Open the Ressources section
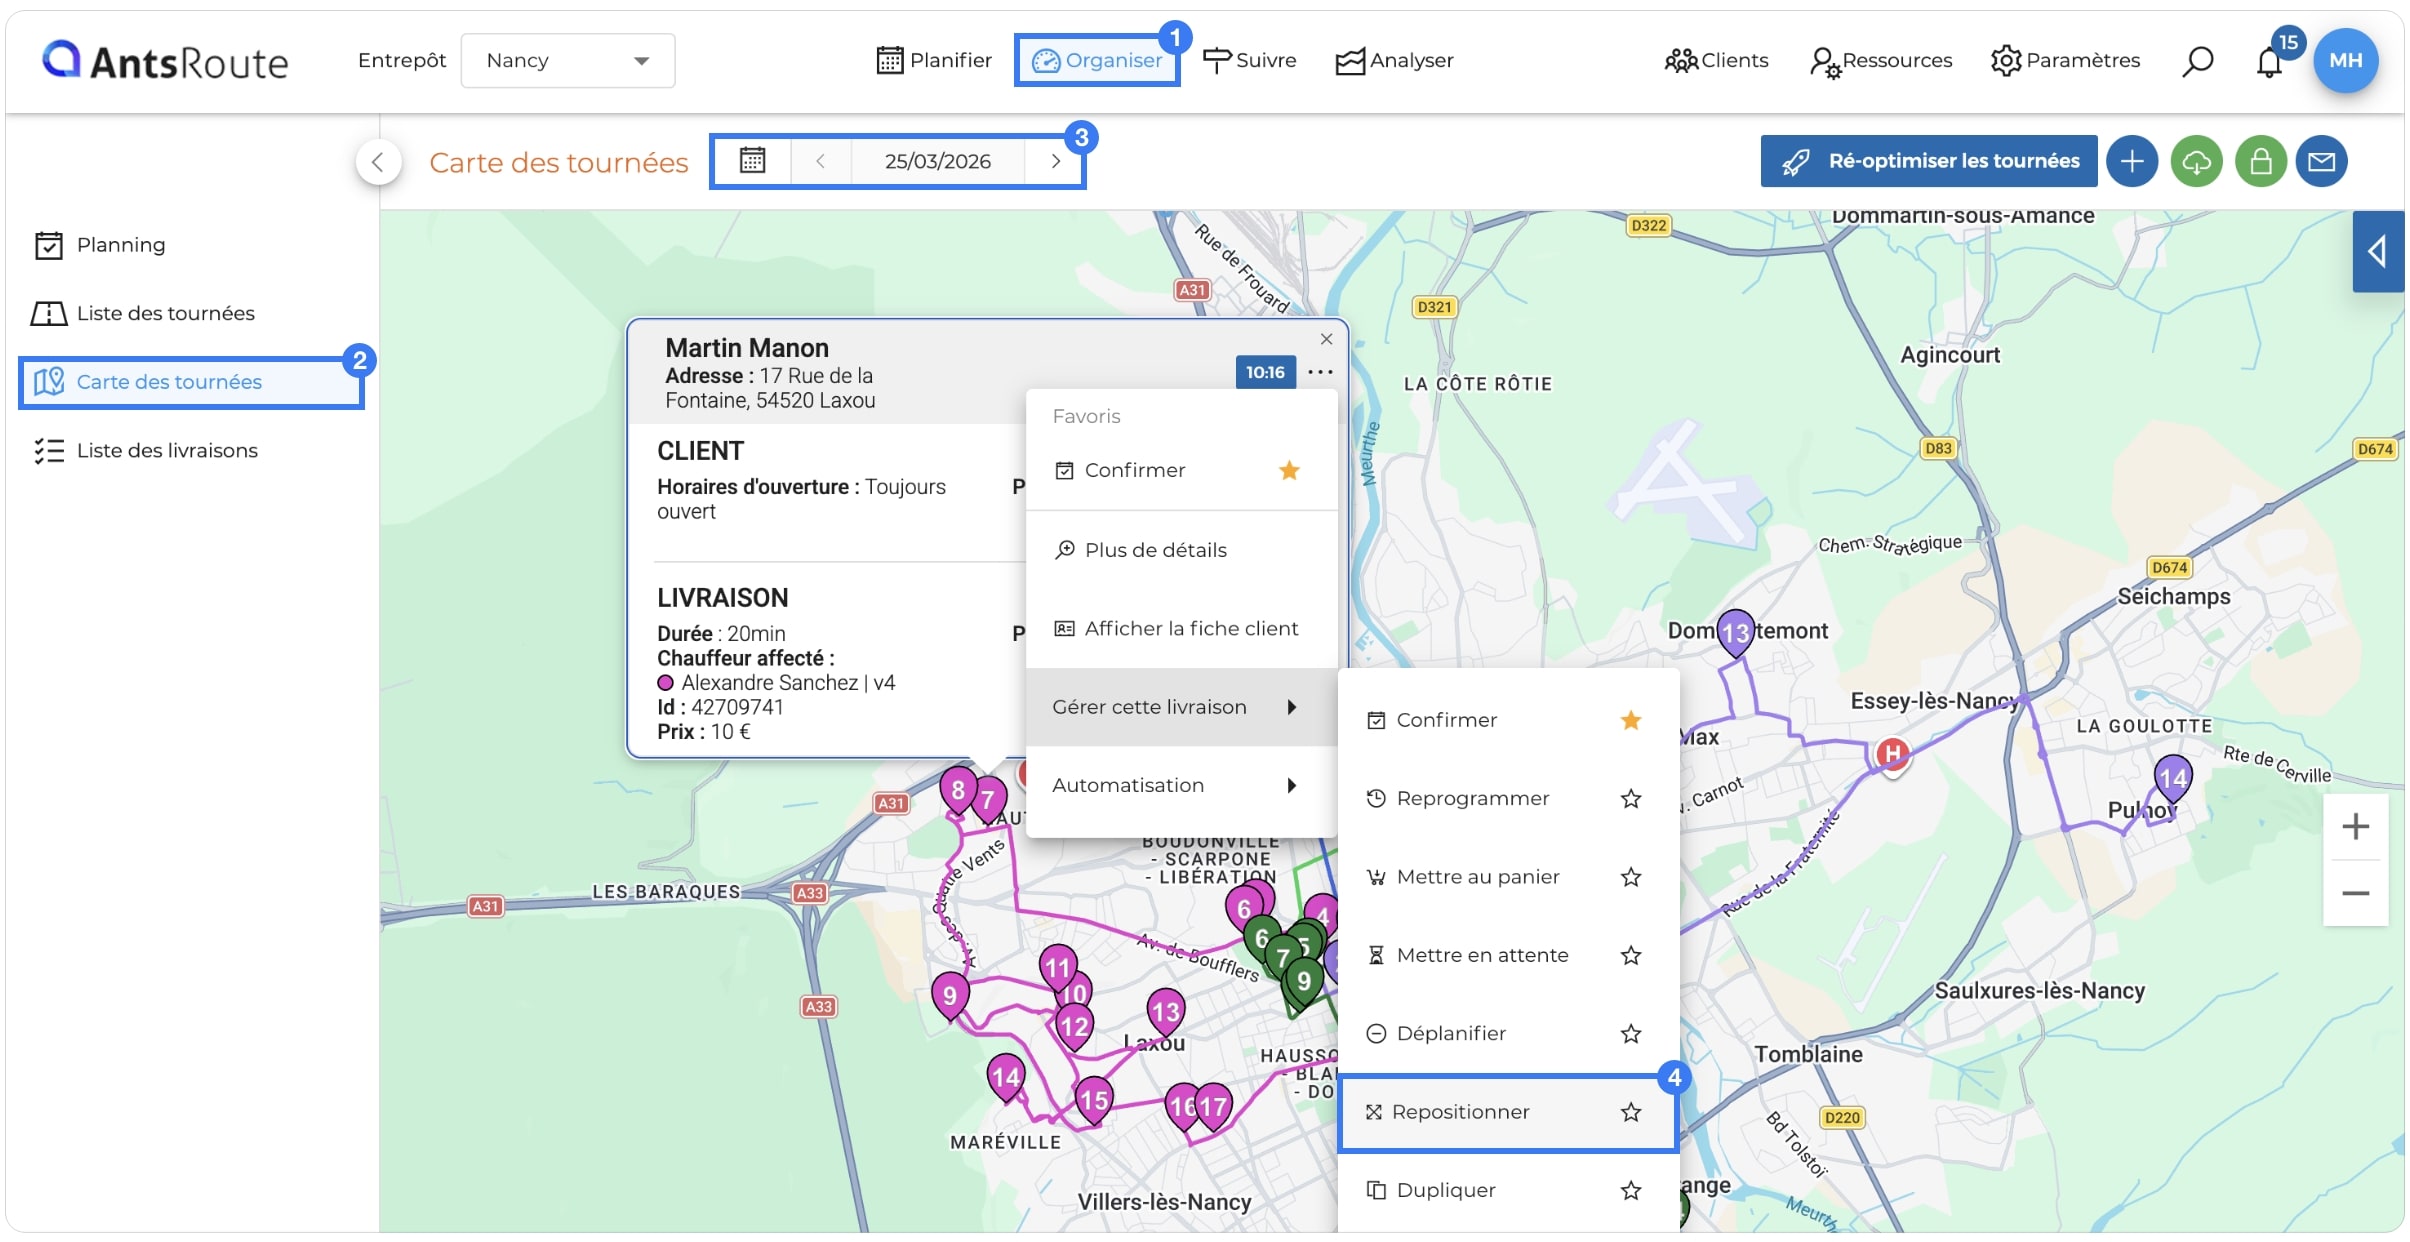The width and height of the screenshot is (2410, 1242). point(1881,61)
